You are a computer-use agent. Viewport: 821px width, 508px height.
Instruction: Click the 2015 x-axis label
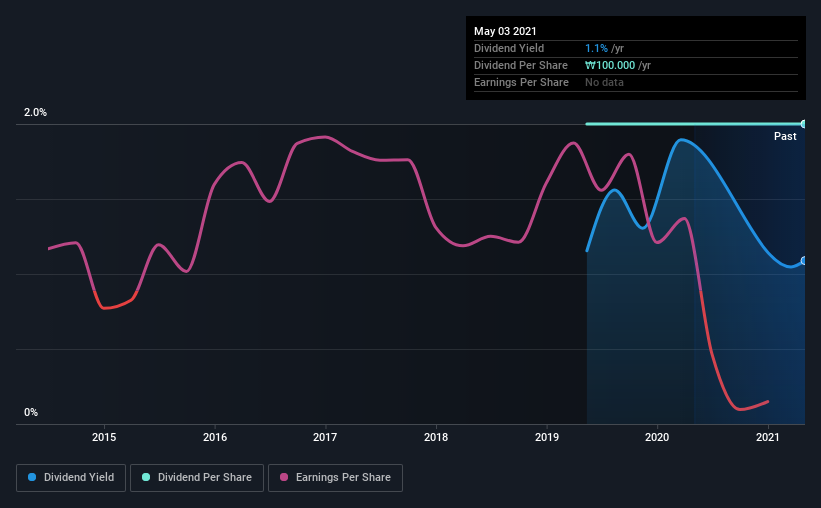coord(104,437)
